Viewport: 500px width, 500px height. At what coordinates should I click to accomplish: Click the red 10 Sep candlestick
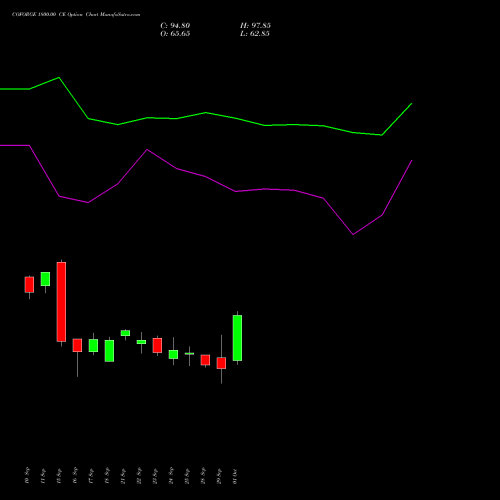coord(29,284)
